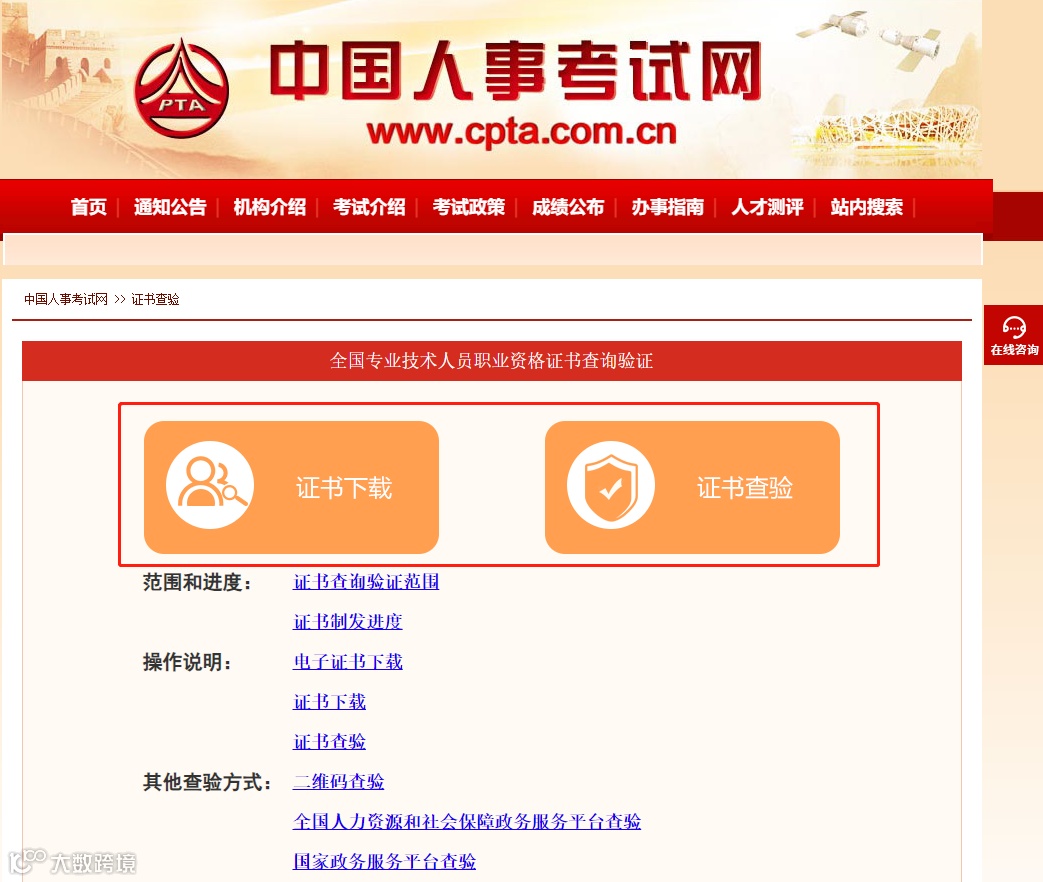
Task: Click the PTA red circular logo
Action: (x=181, y=89)
